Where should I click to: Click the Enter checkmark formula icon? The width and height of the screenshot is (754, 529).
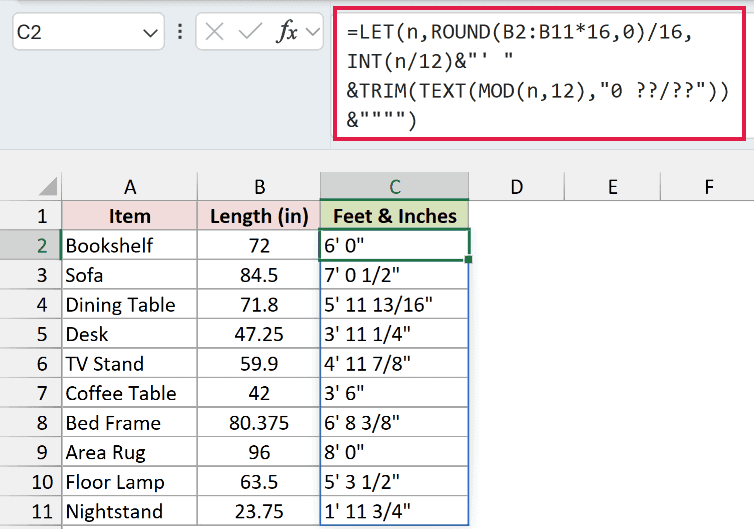250,32
